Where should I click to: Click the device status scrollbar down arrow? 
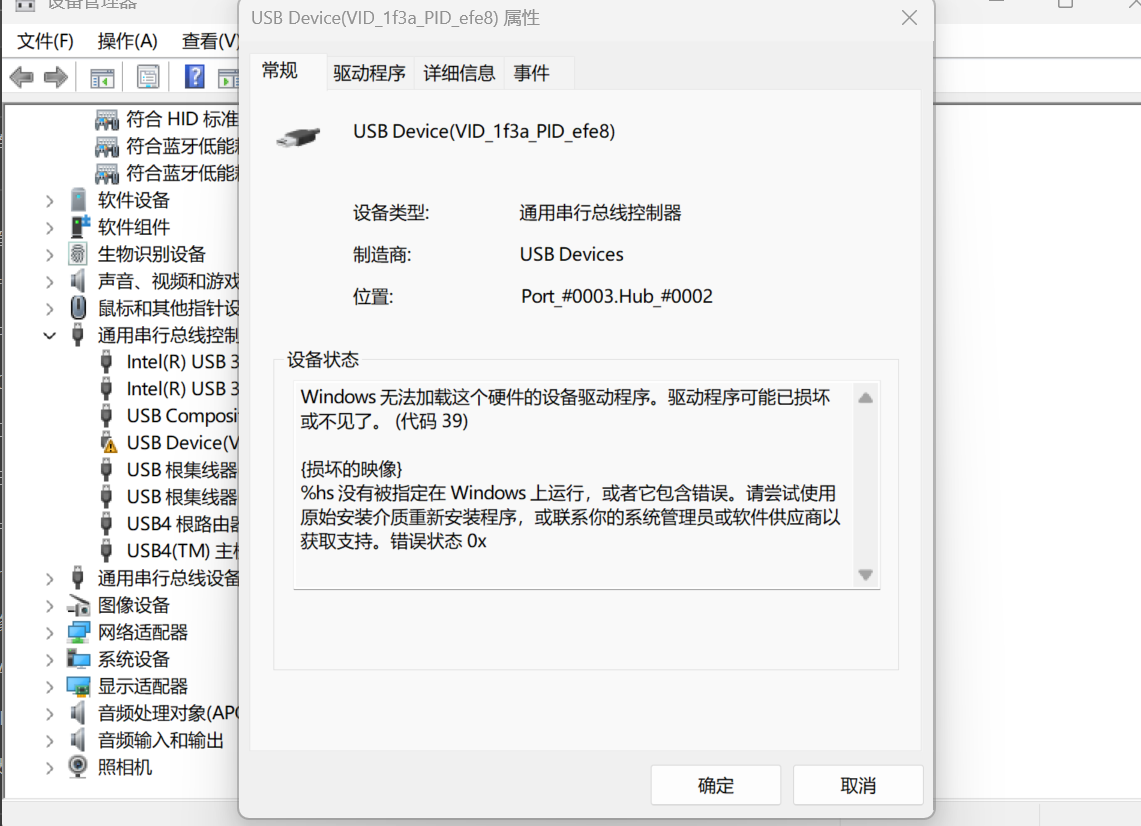(x=864, y=574)
